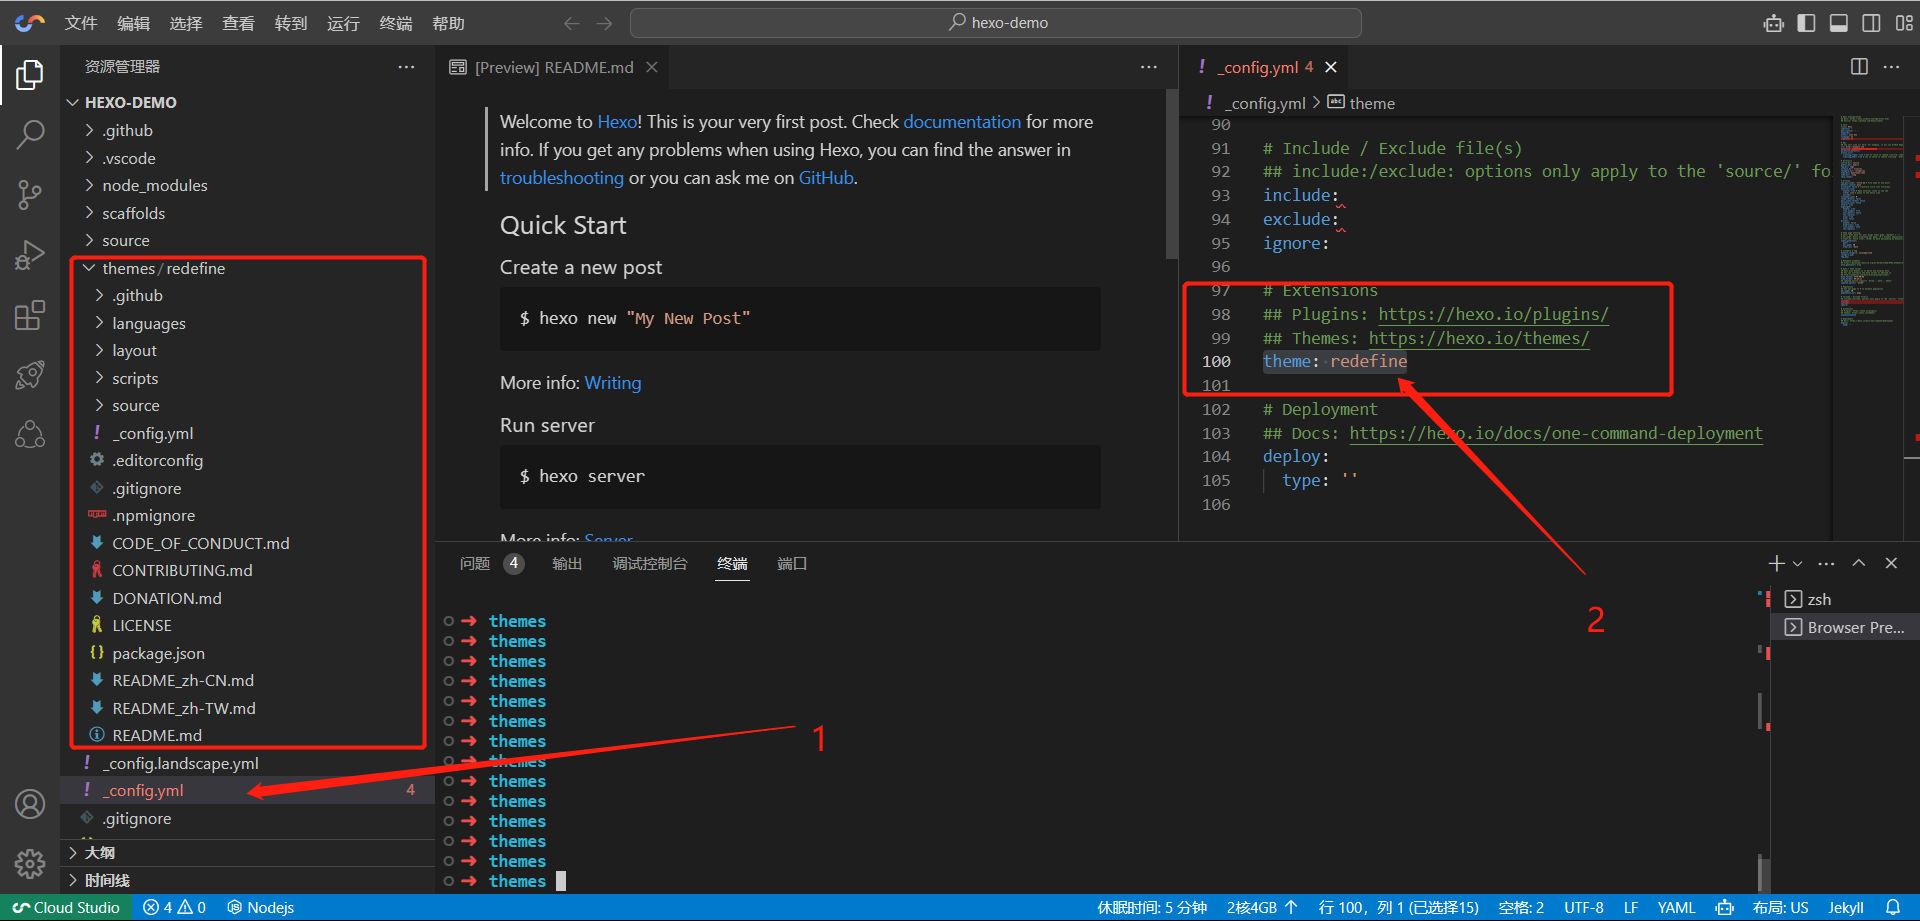The width and height of the screenshot is (1920, 921).
Task: Create a new terminal with plus icon
Action: coord(1776,563)
